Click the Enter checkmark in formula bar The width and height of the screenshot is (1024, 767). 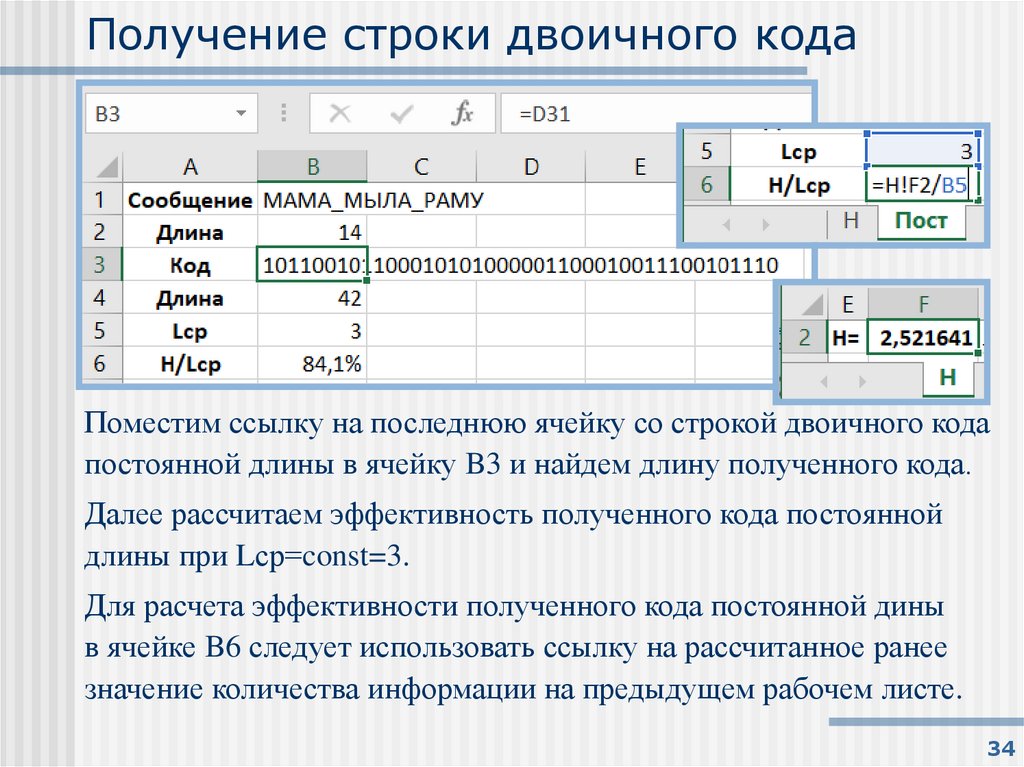[x=400, y=113]
